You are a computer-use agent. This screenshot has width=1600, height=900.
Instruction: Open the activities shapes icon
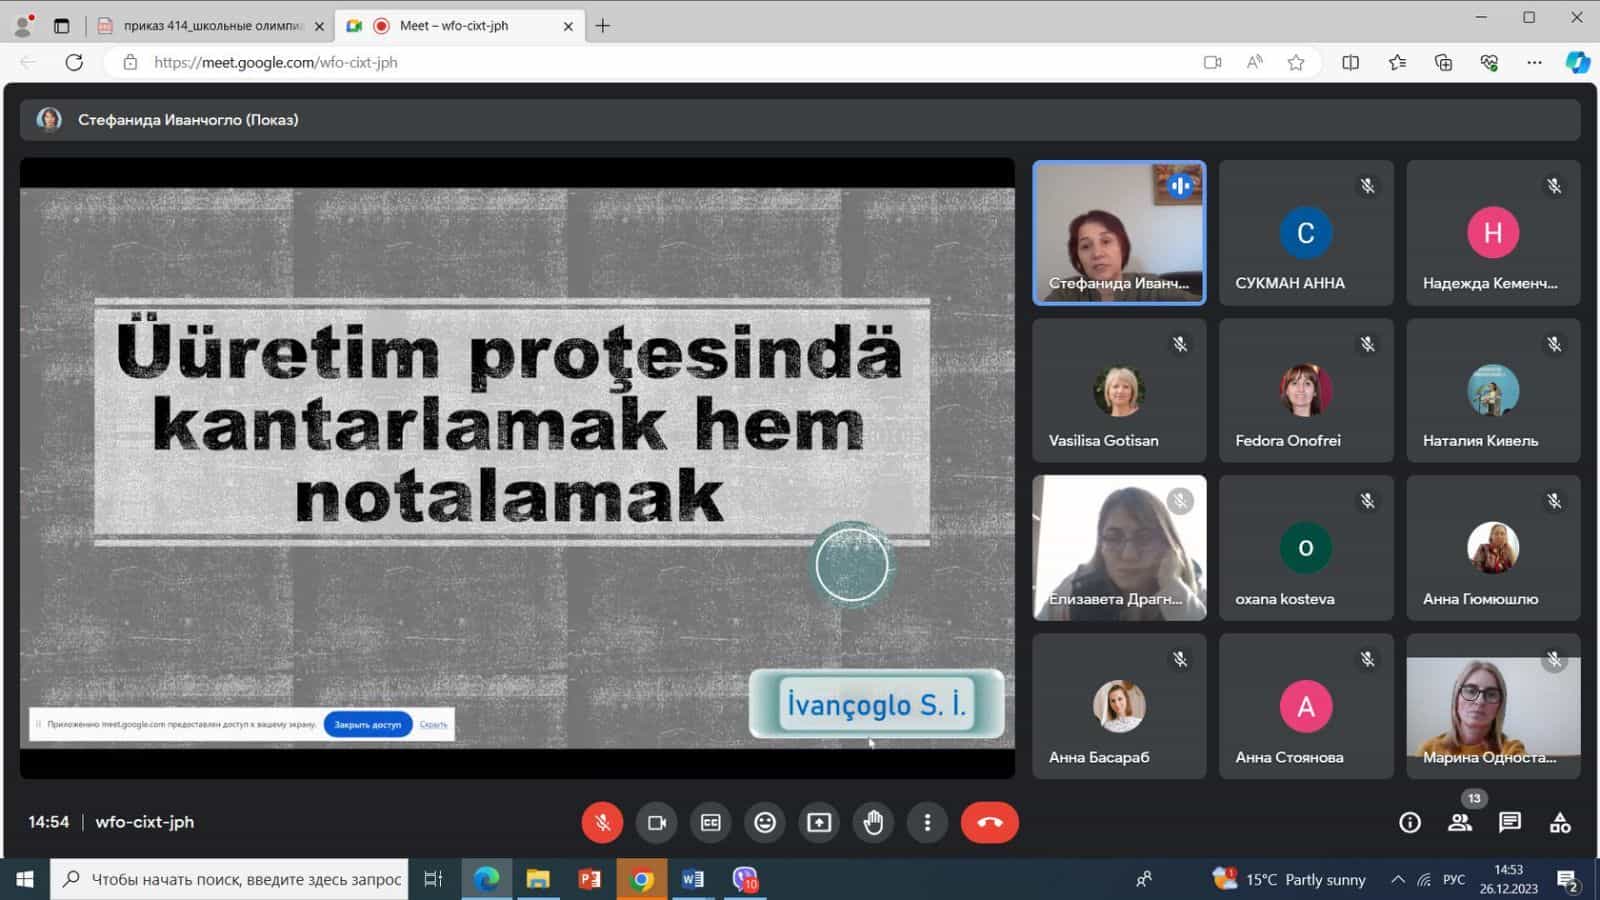click(1560, 822)
